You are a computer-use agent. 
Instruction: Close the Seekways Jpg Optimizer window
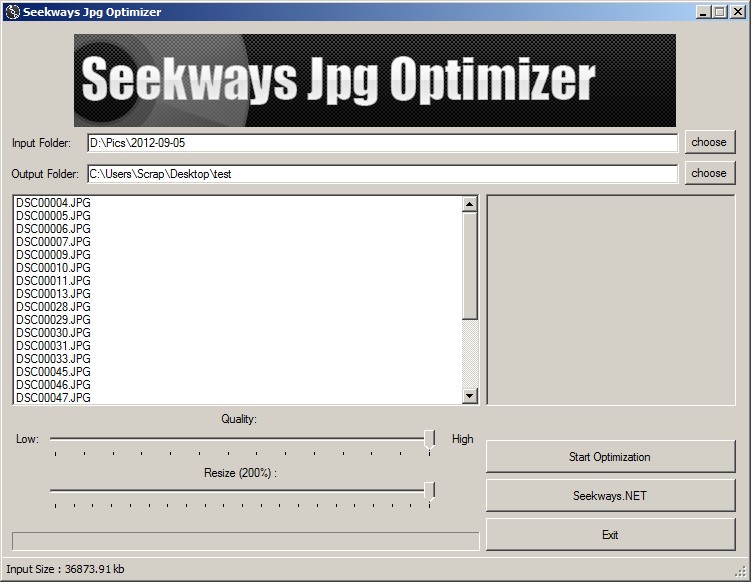click(738, 12)
